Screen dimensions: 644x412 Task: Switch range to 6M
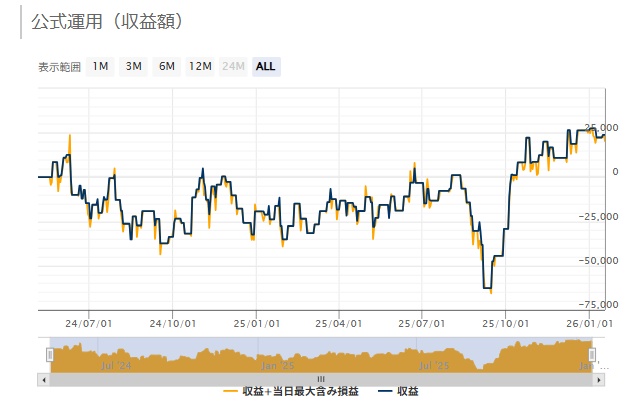click(166, 66)
